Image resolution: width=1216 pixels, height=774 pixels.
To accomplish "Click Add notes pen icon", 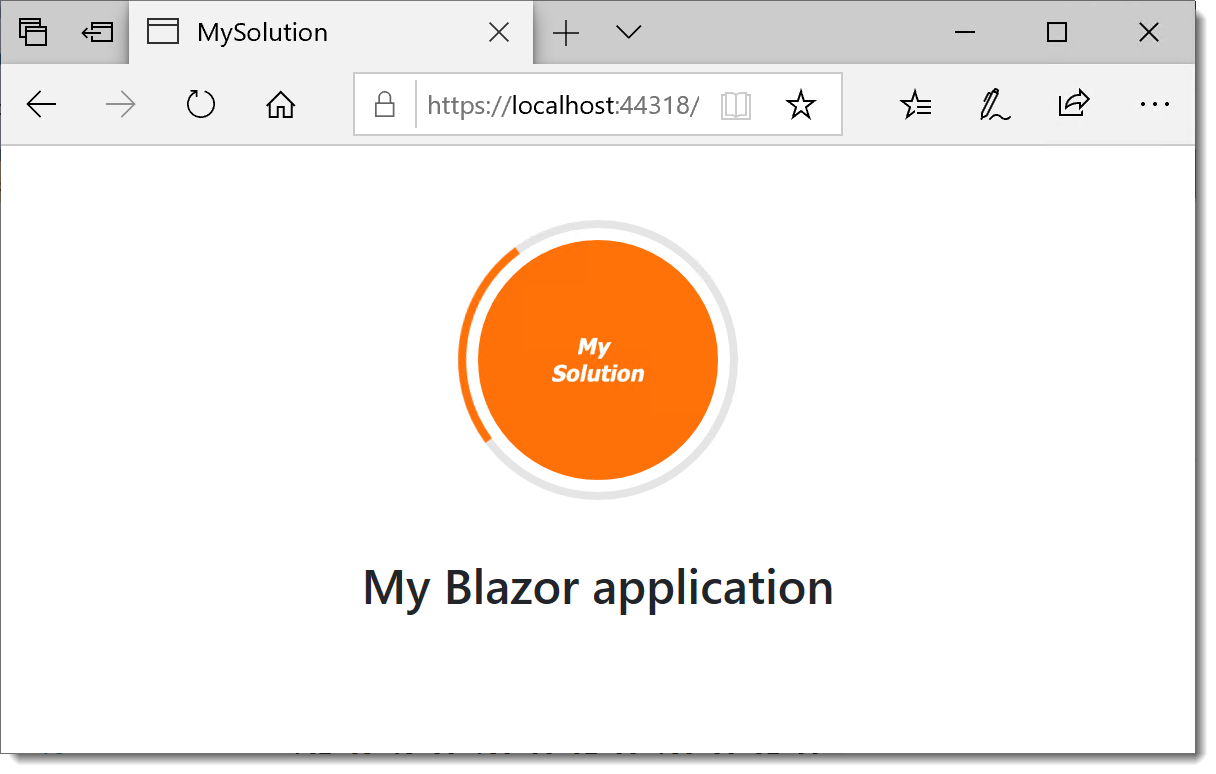I will click(x=994, y=104).
